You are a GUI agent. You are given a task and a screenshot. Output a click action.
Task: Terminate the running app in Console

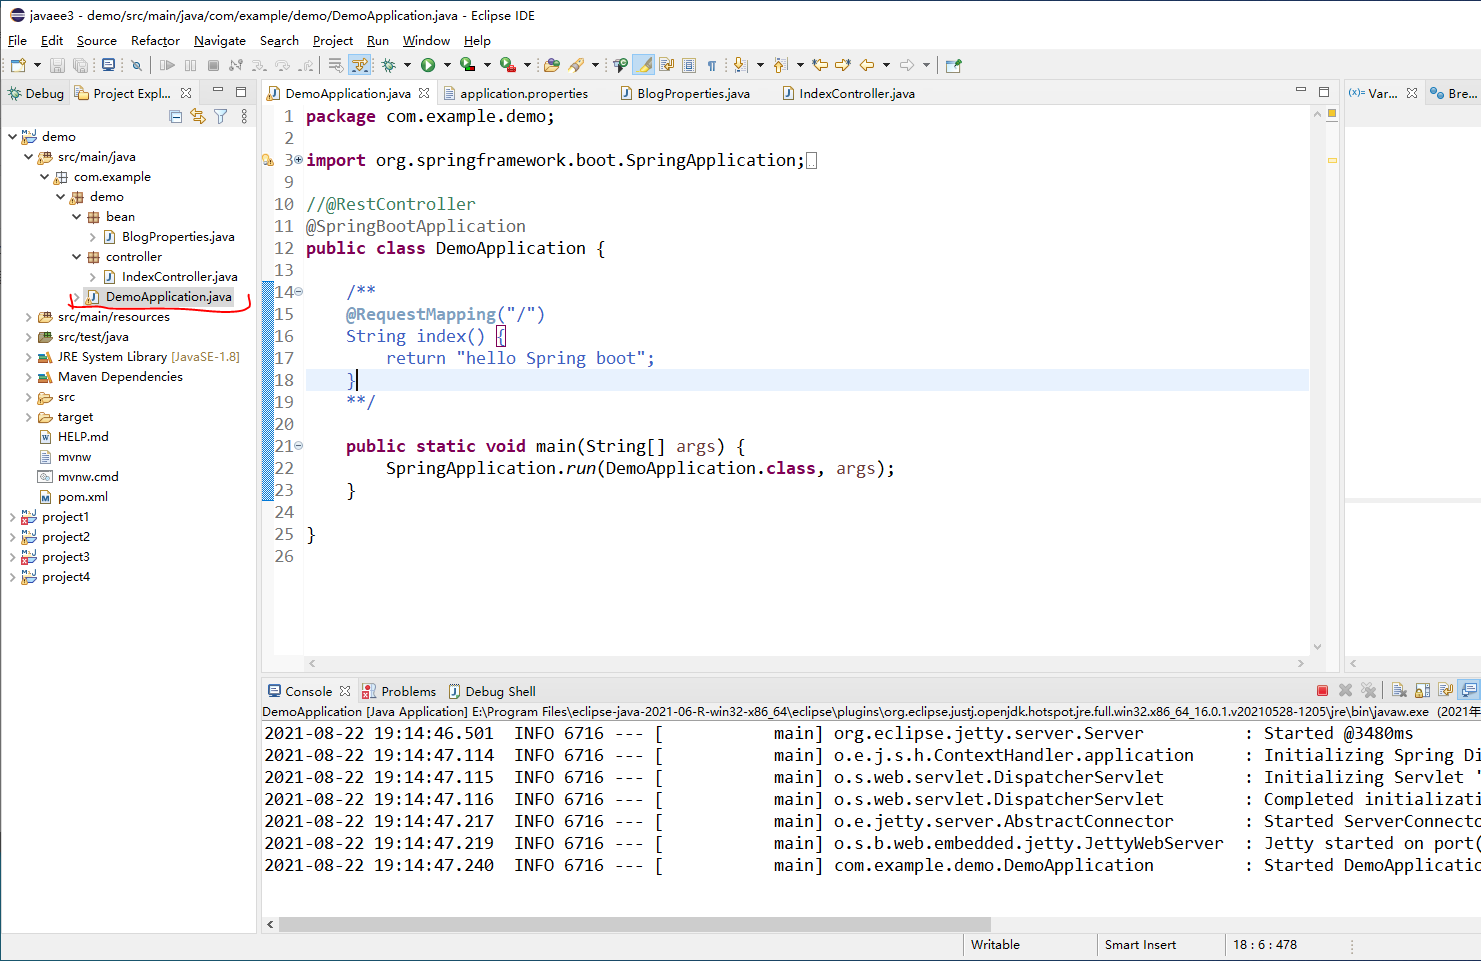1322,690
